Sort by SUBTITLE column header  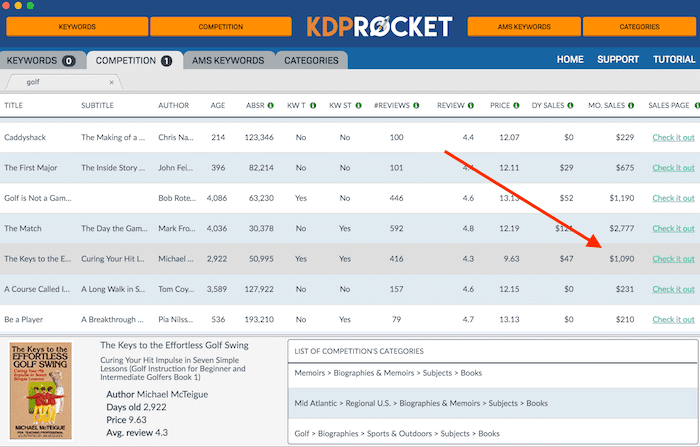[97, 105]
